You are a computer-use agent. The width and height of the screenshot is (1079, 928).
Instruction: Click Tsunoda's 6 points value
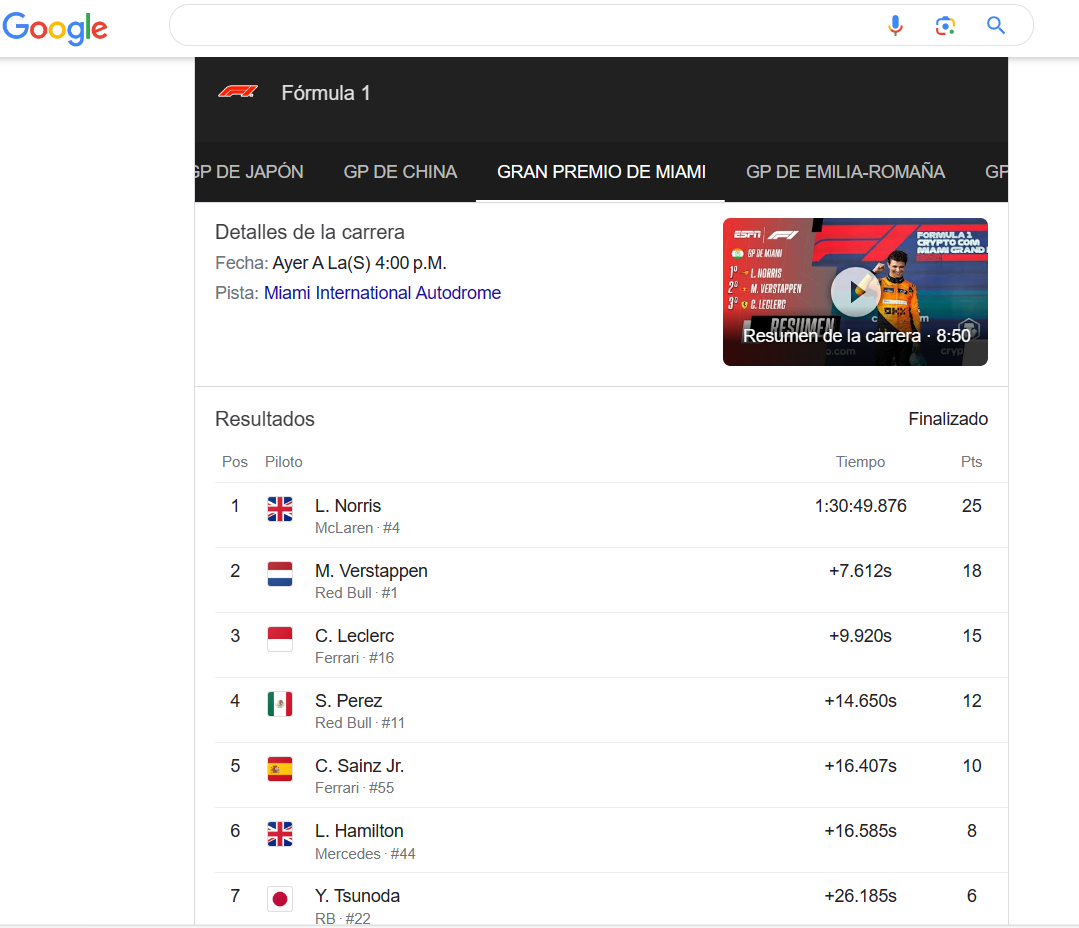[x=972, y=896]
